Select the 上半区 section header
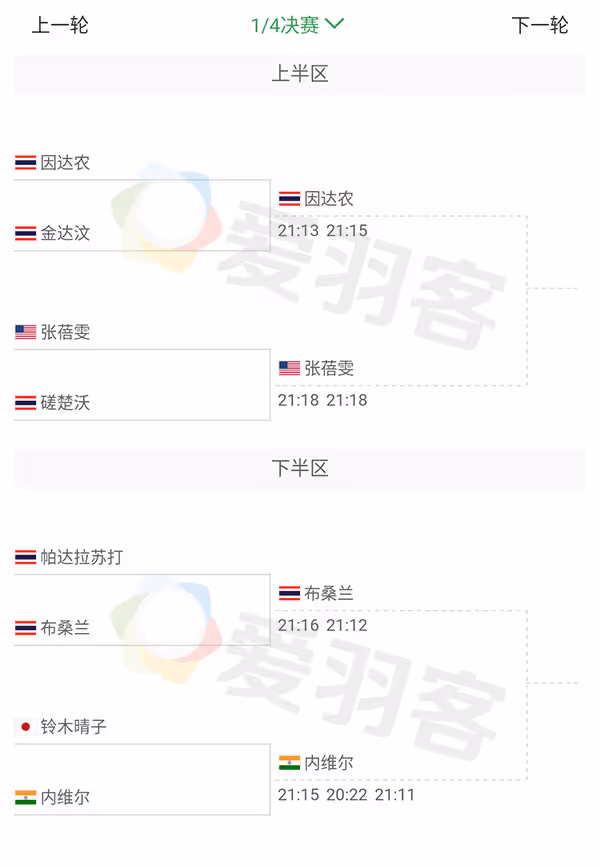 coord(300,74)
